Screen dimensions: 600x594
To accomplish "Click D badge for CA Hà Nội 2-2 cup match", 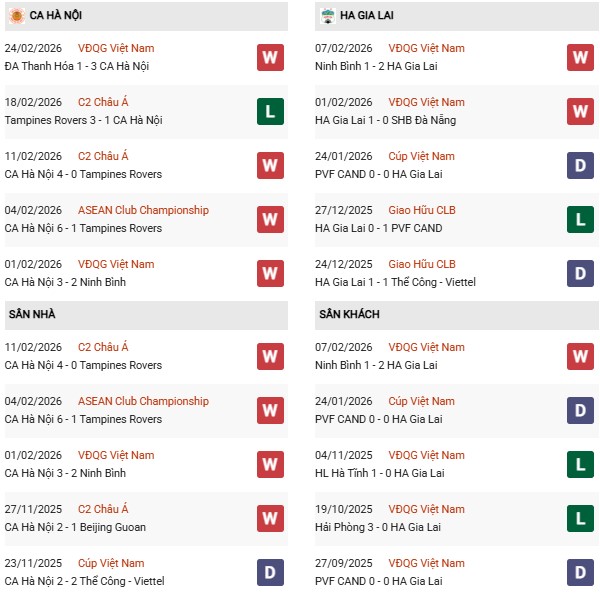I will coord(269,572).
